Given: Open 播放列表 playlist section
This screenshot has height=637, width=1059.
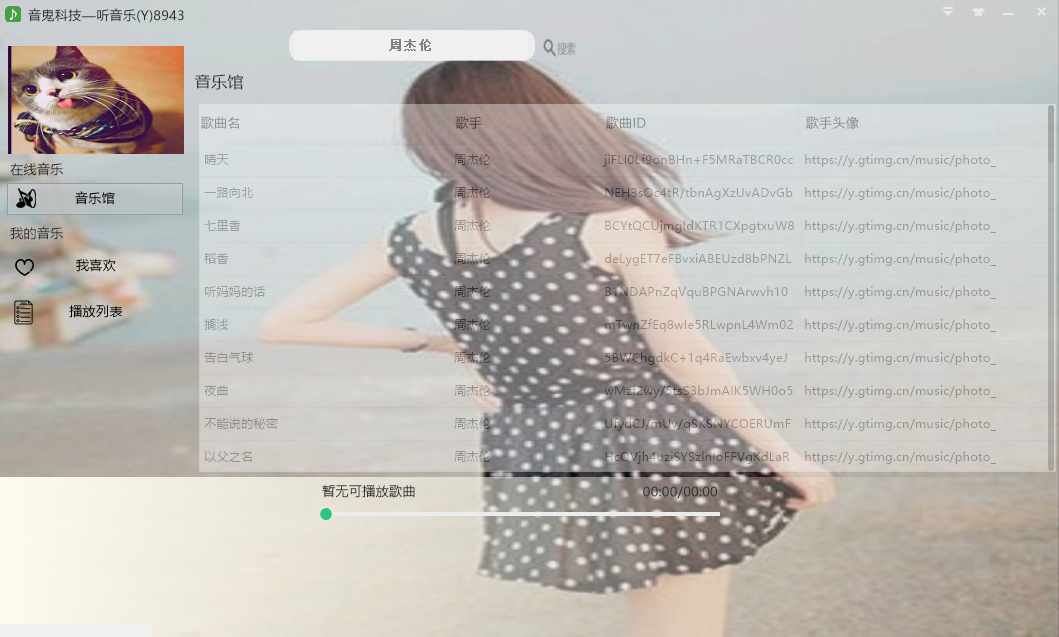Looking at the screenshot, I should [96, 312].
